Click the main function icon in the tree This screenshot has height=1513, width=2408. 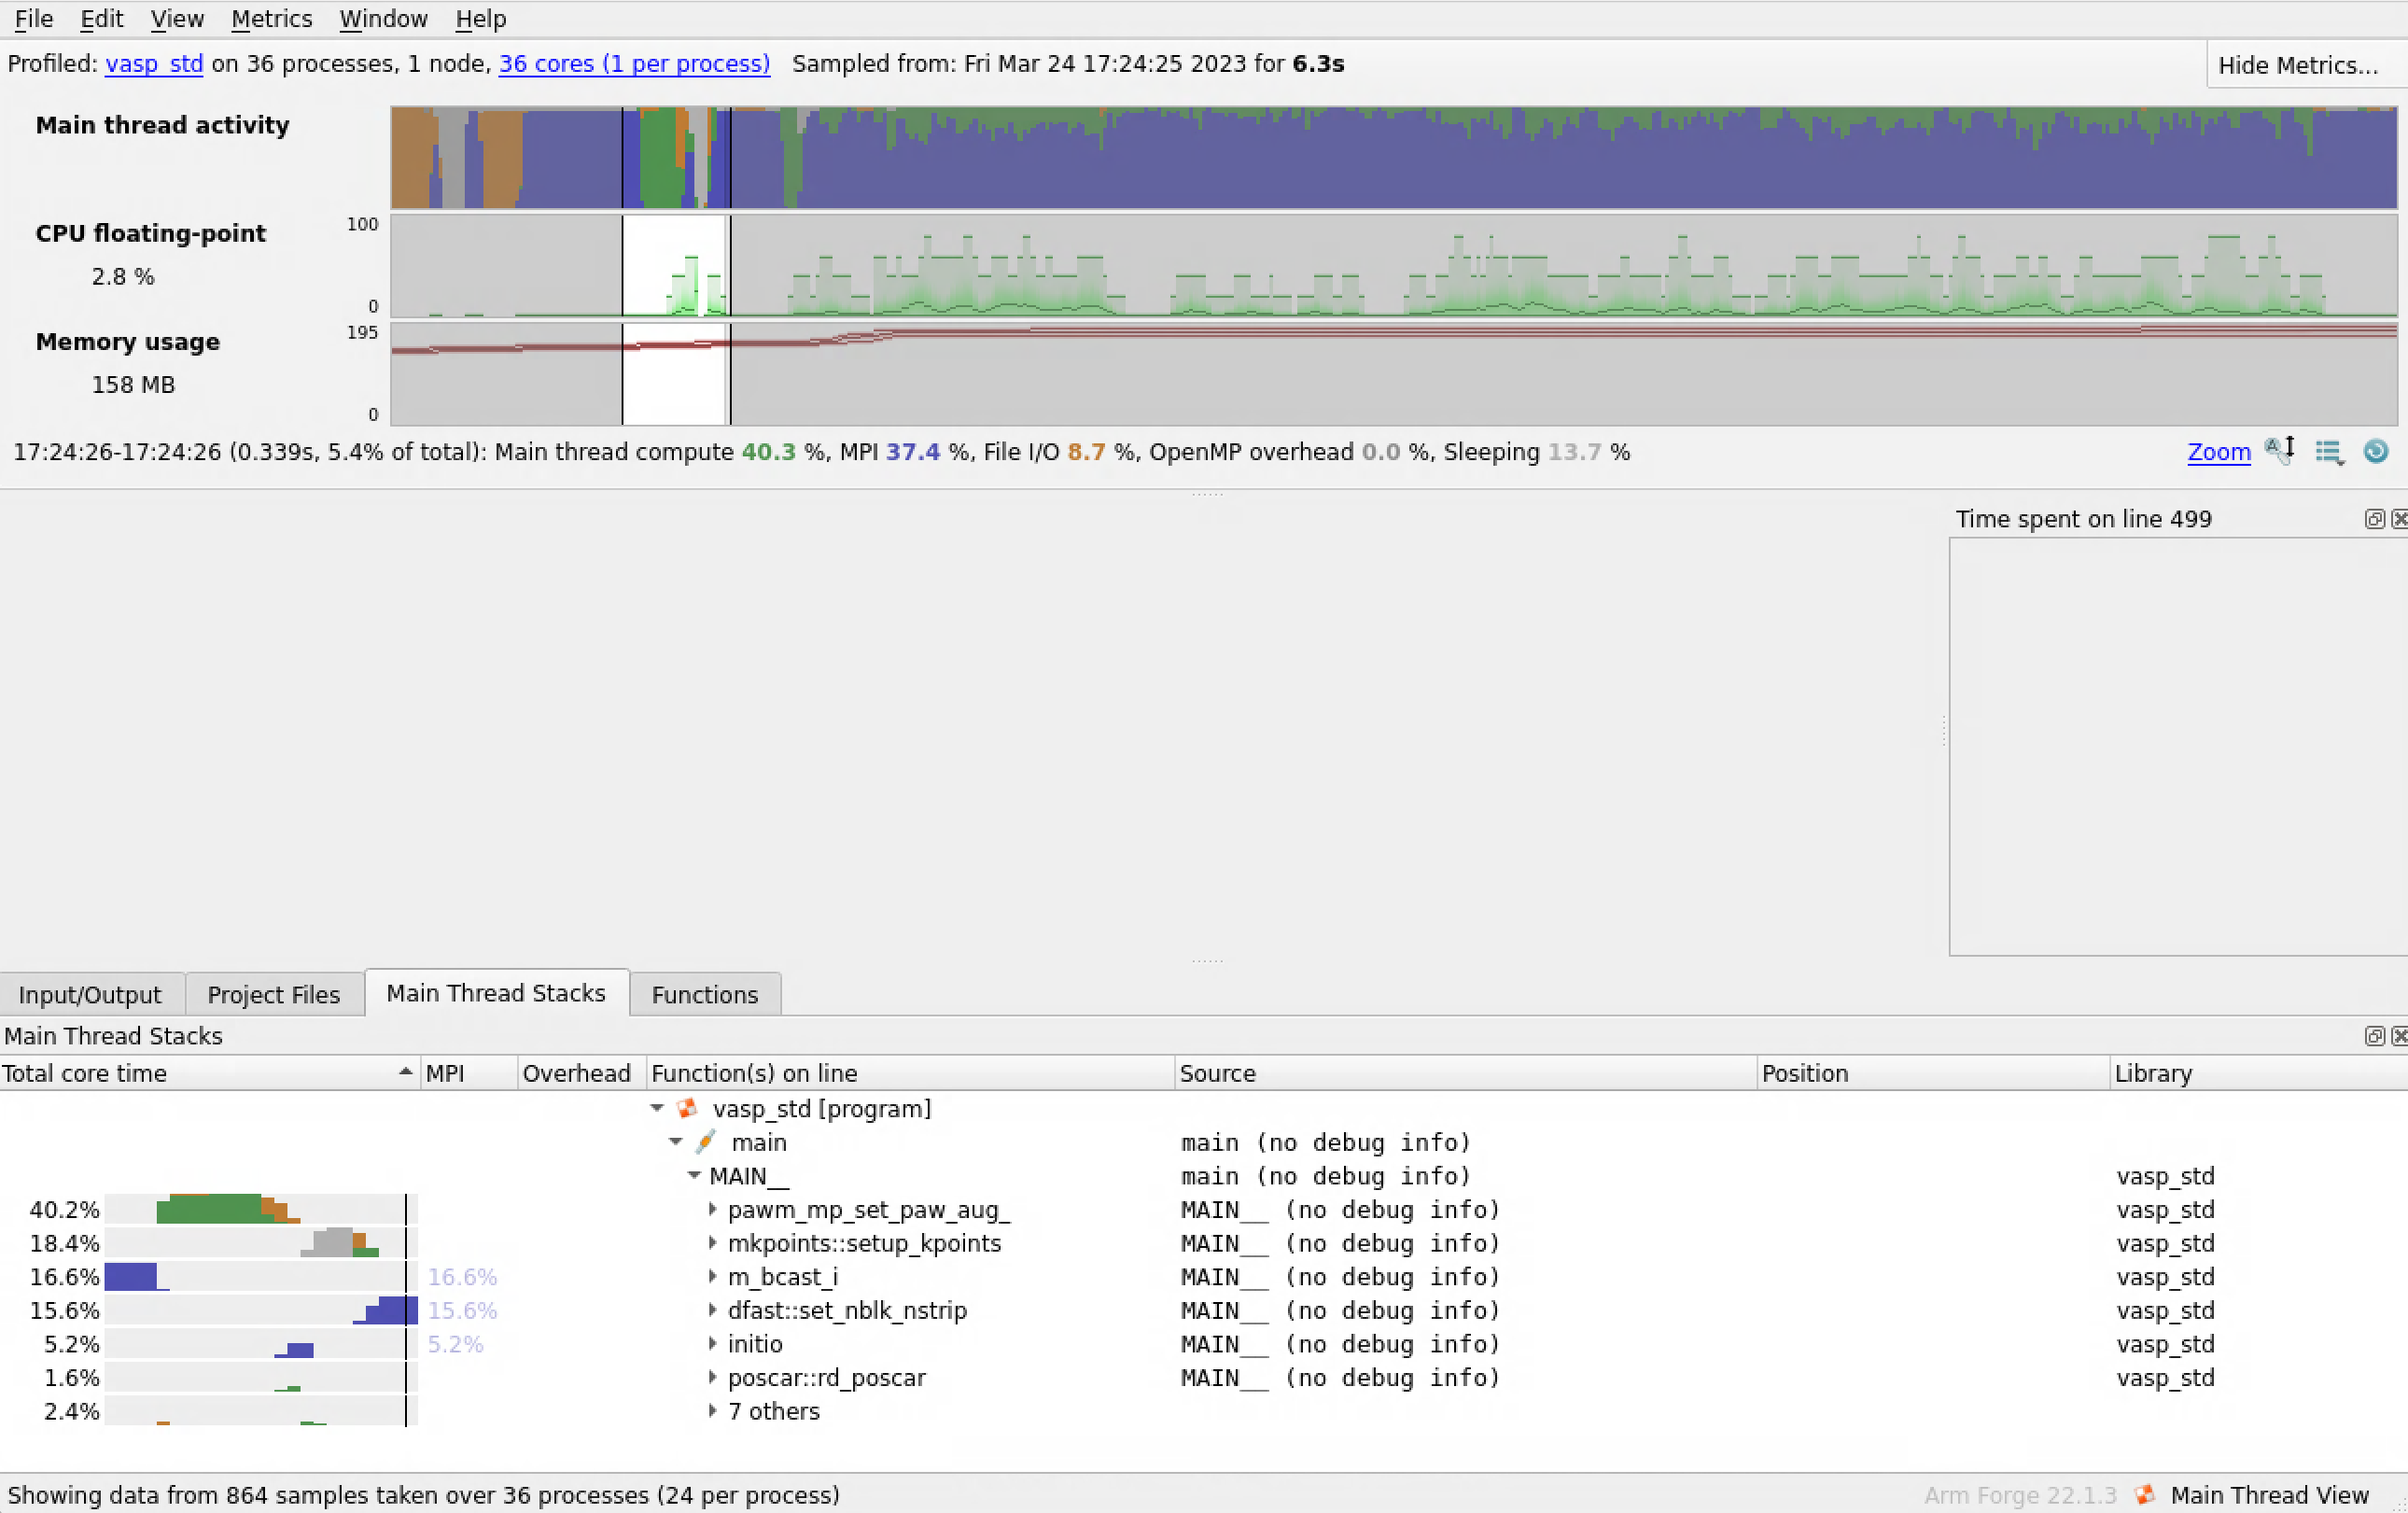706,1142
